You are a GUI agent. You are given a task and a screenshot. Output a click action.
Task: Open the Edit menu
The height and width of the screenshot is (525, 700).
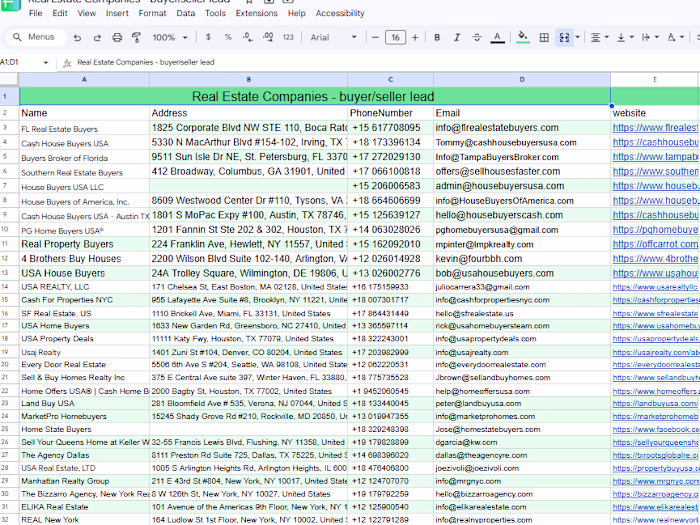(60, 13)
